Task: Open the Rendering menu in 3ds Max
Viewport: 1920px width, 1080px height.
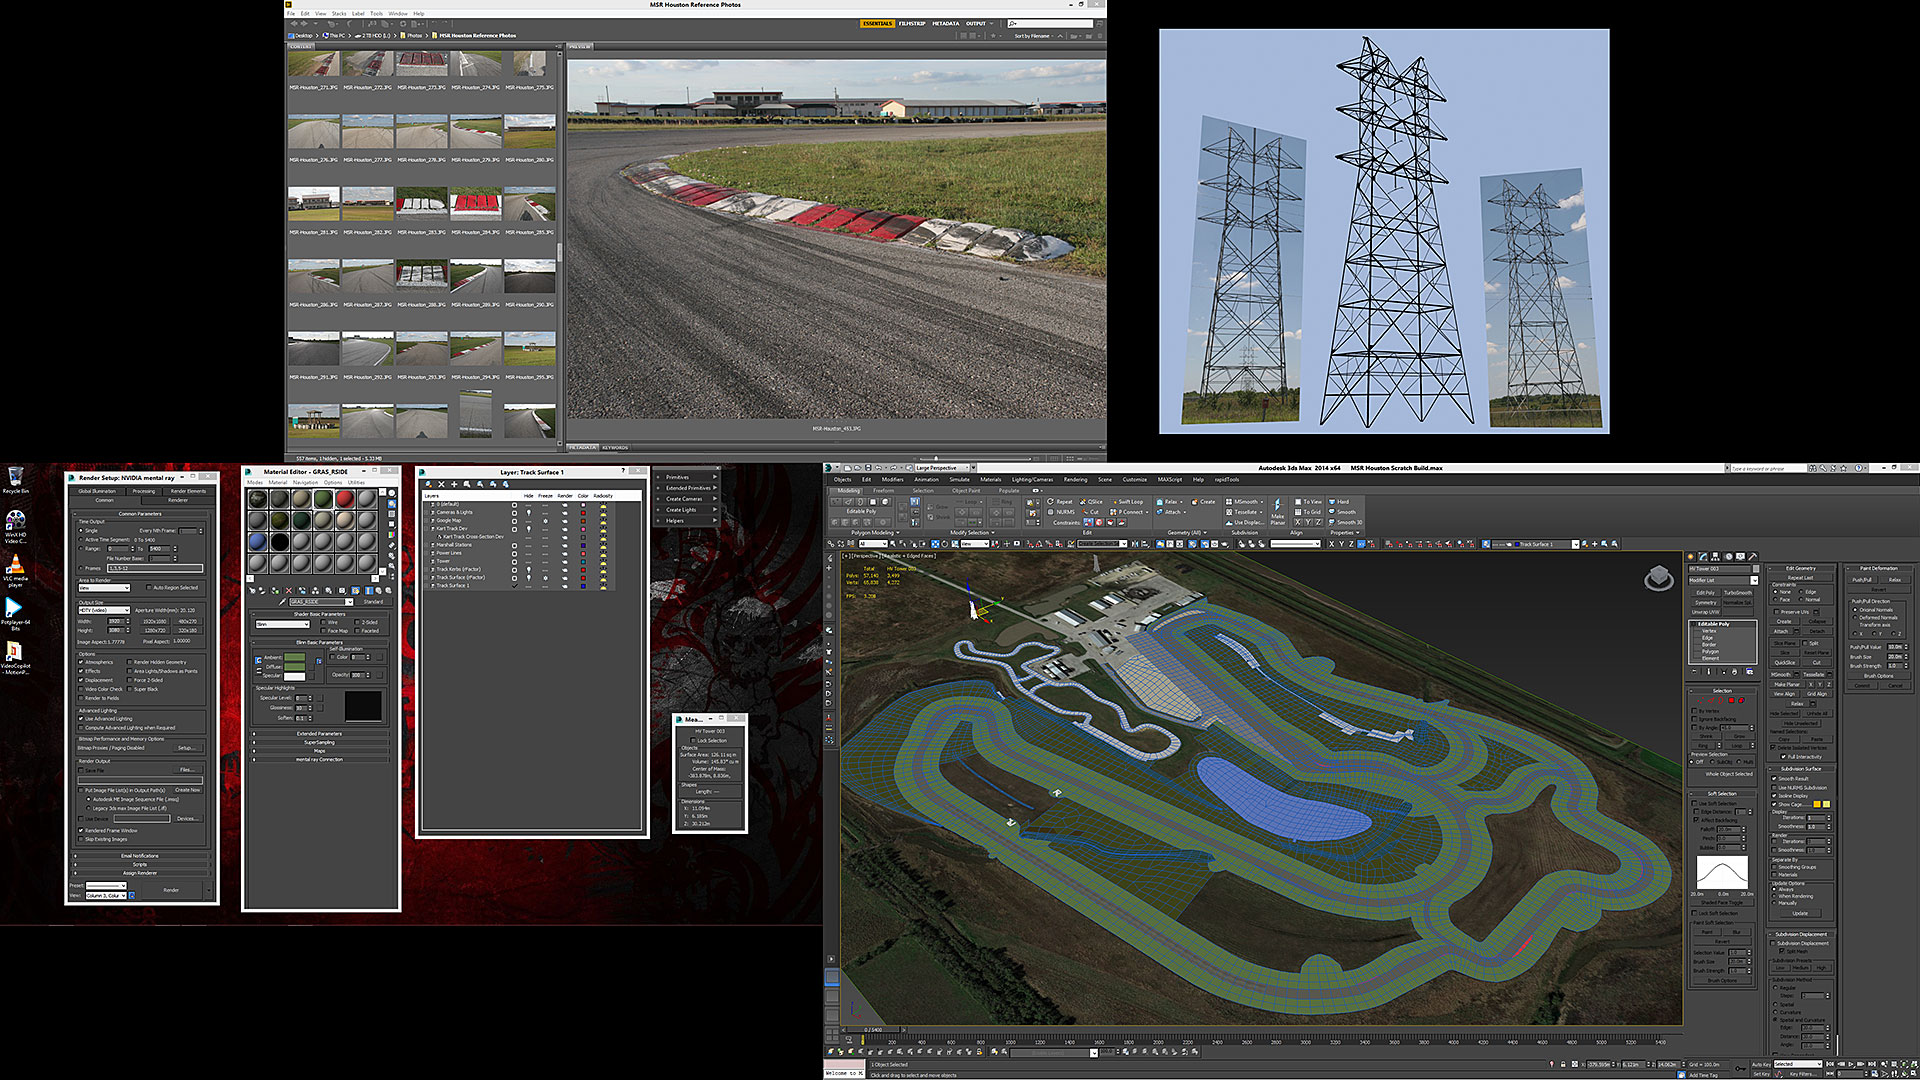Action: tap(1075, 480)
